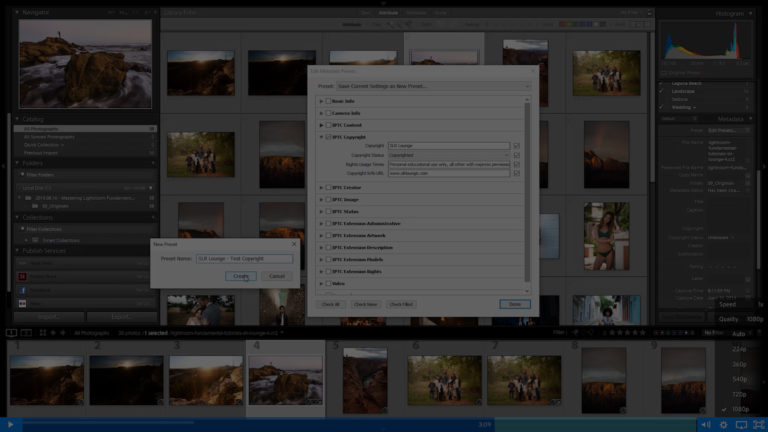Click the Check Filled button
The height and width of the screenshot is (432, 768).
coord(401,304)
